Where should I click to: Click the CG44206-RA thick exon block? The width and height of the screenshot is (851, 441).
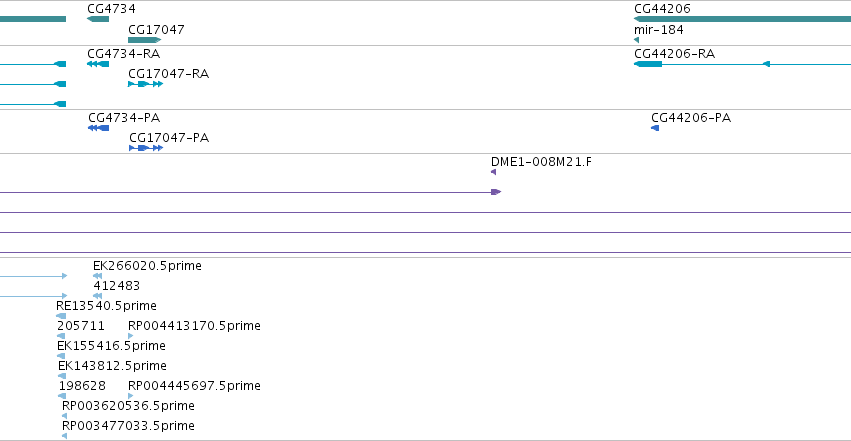point(649,64)
